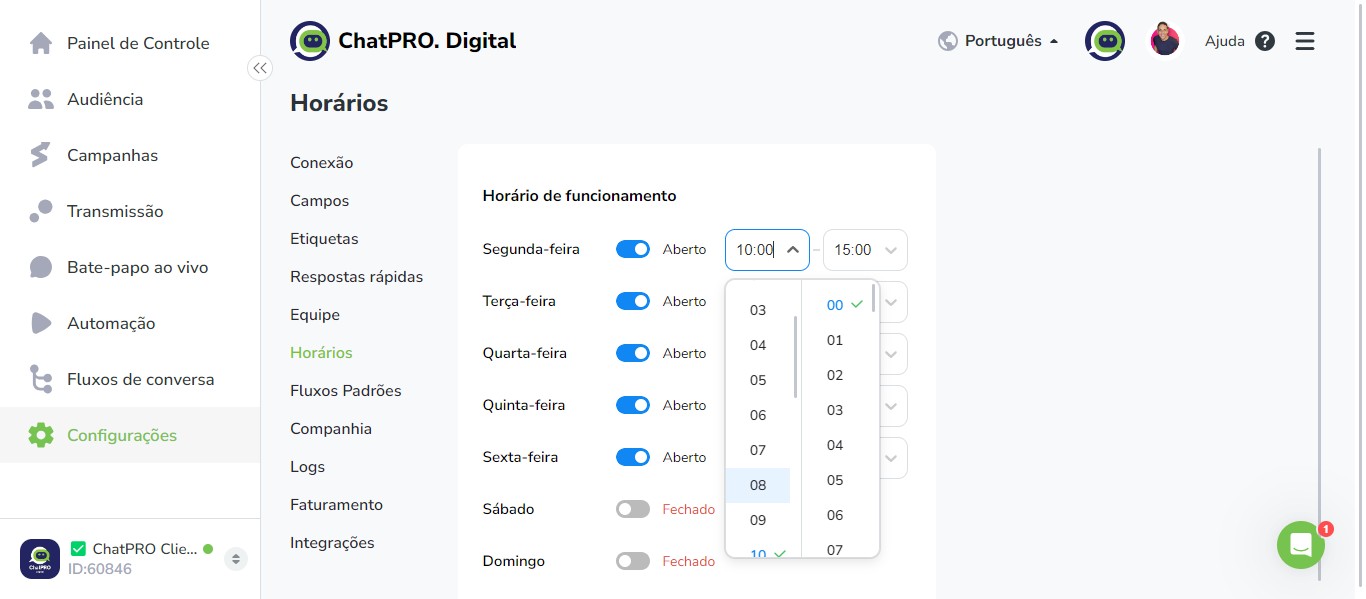1366x599 pixels.
Task: Click the round ChatPRO robot icon next to the avatar
Action: point(1105,41)
